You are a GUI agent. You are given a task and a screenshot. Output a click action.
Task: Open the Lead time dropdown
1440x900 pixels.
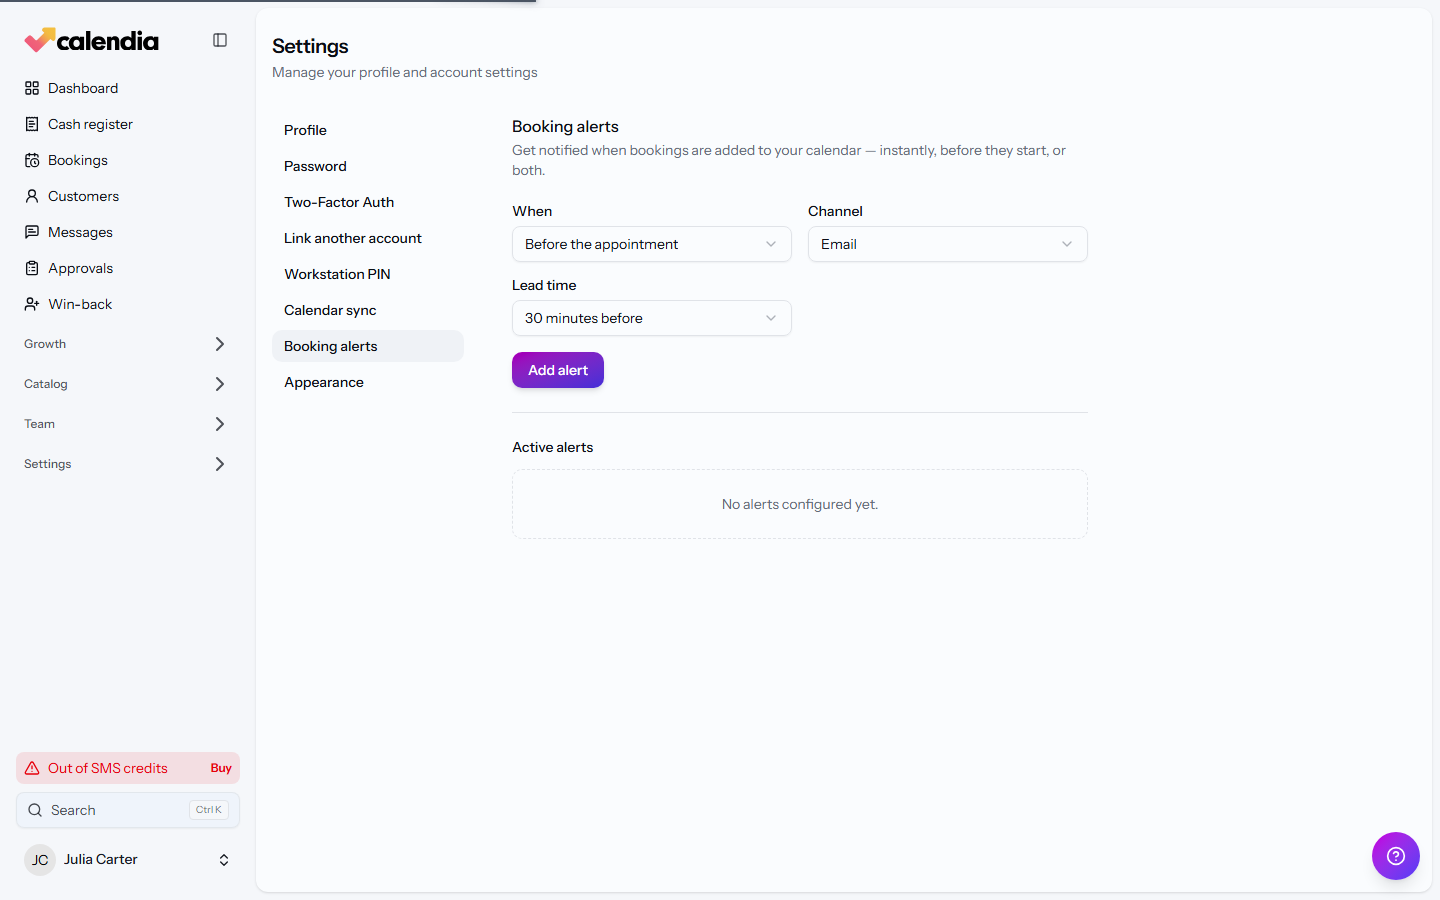point(652,318)
